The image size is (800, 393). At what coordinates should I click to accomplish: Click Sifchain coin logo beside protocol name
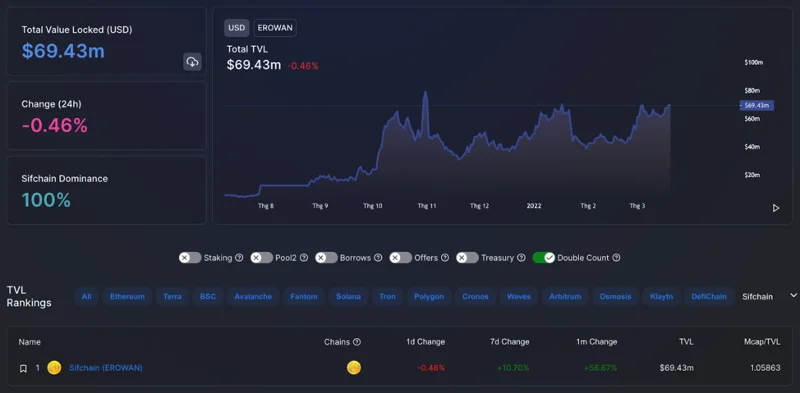[x=54, y=367]
